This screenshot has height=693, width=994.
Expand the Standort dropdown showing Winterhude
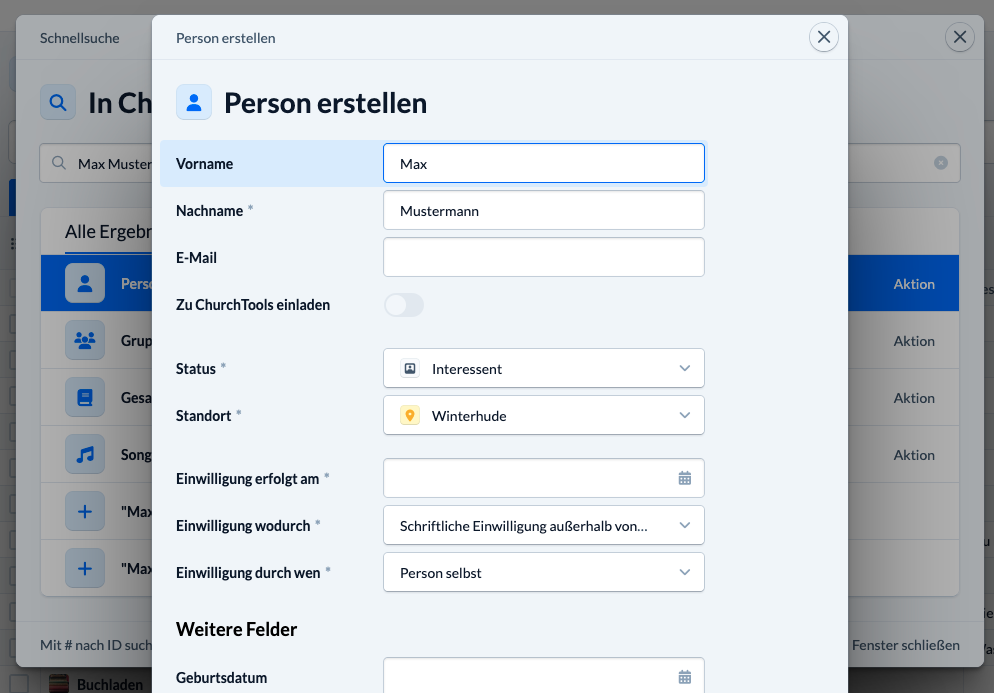(x=543, y=416)
